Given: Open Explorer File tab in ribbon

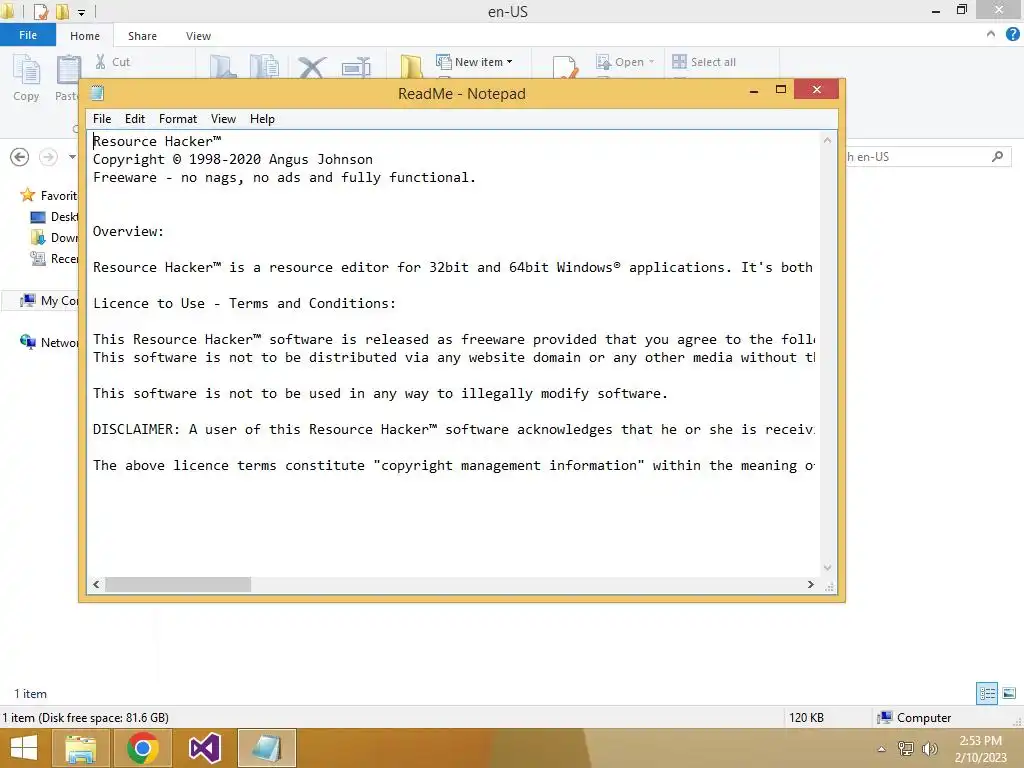Looking at the screenshot, I should [27, 35].
